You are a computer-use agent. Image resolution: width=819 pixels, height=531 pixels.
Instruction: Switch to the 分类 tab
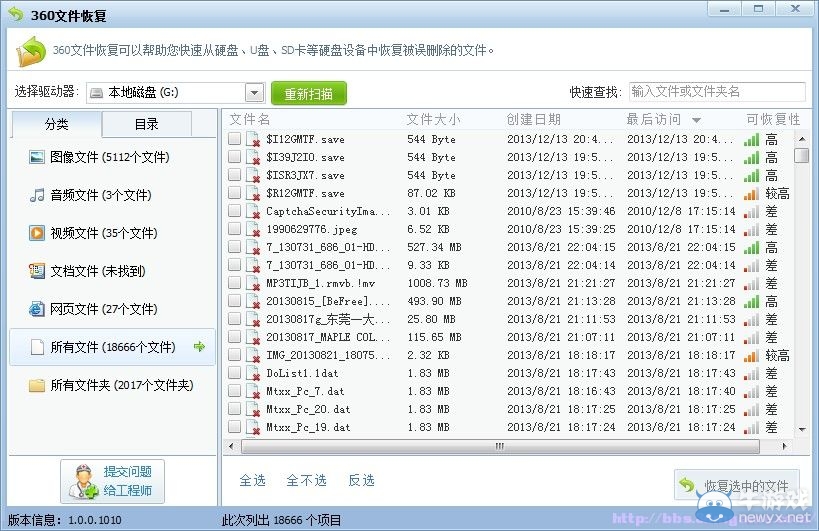click(56, 124)
